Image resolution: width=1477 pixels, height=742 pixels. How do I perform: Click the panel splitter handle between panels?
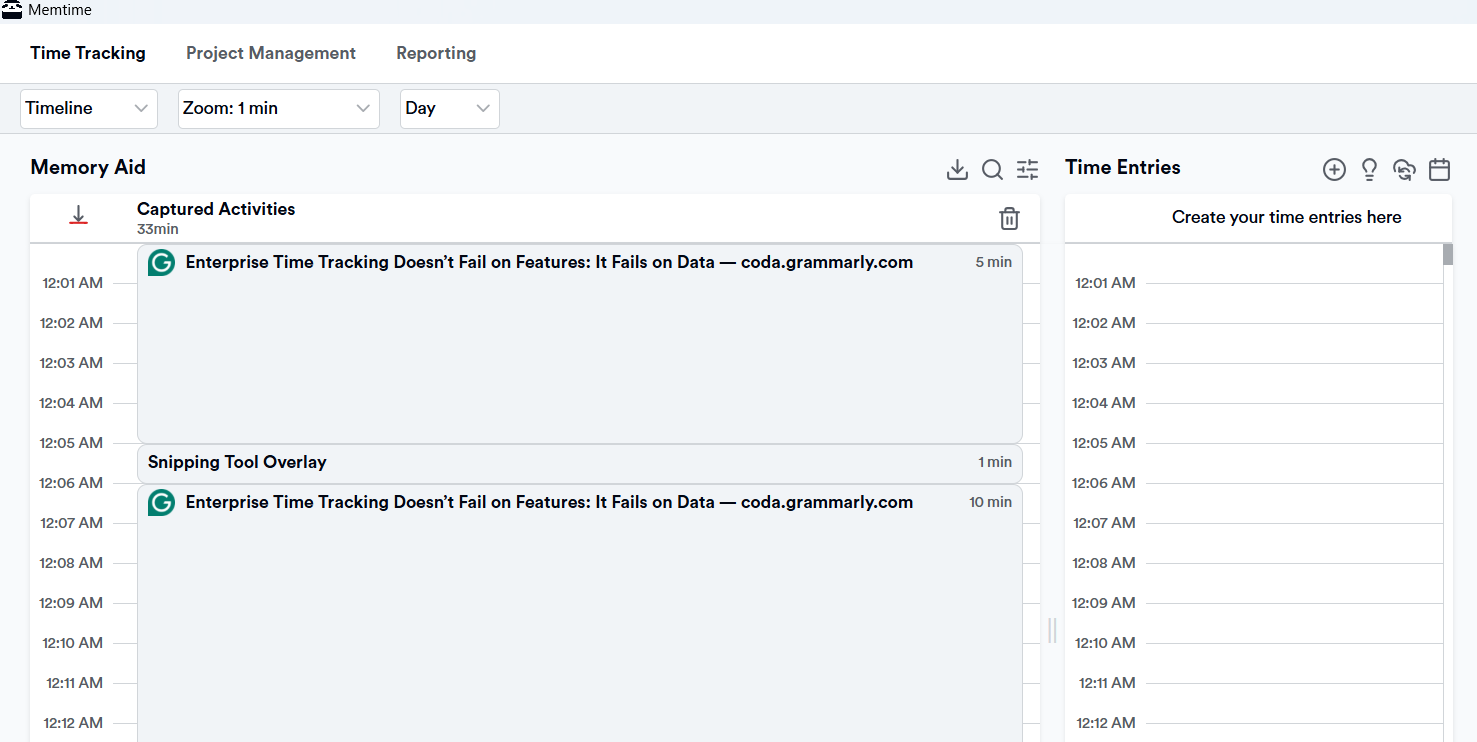(x=1052, y=630)
